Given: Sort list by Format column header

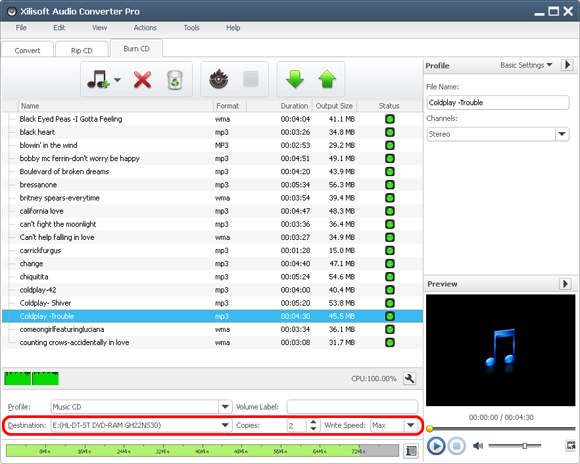Looking at the screenshot, I should (x=230, y=106).
